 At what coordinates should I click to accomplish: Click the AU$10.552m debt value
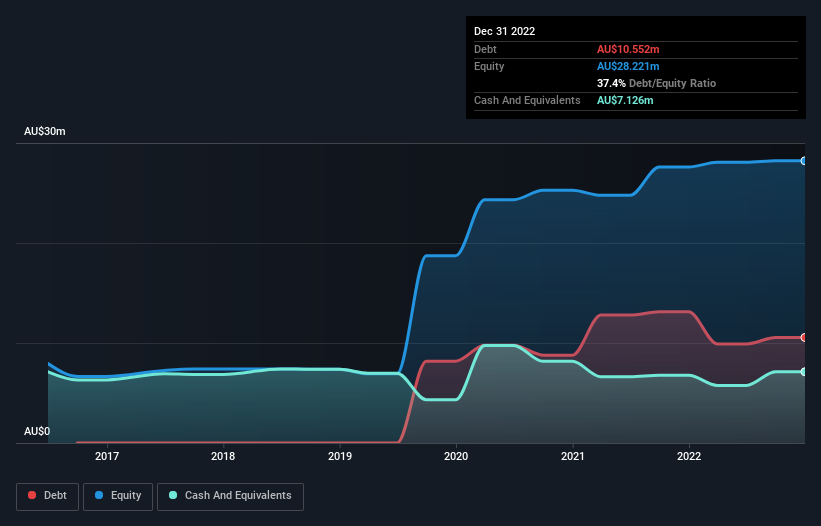628,49
